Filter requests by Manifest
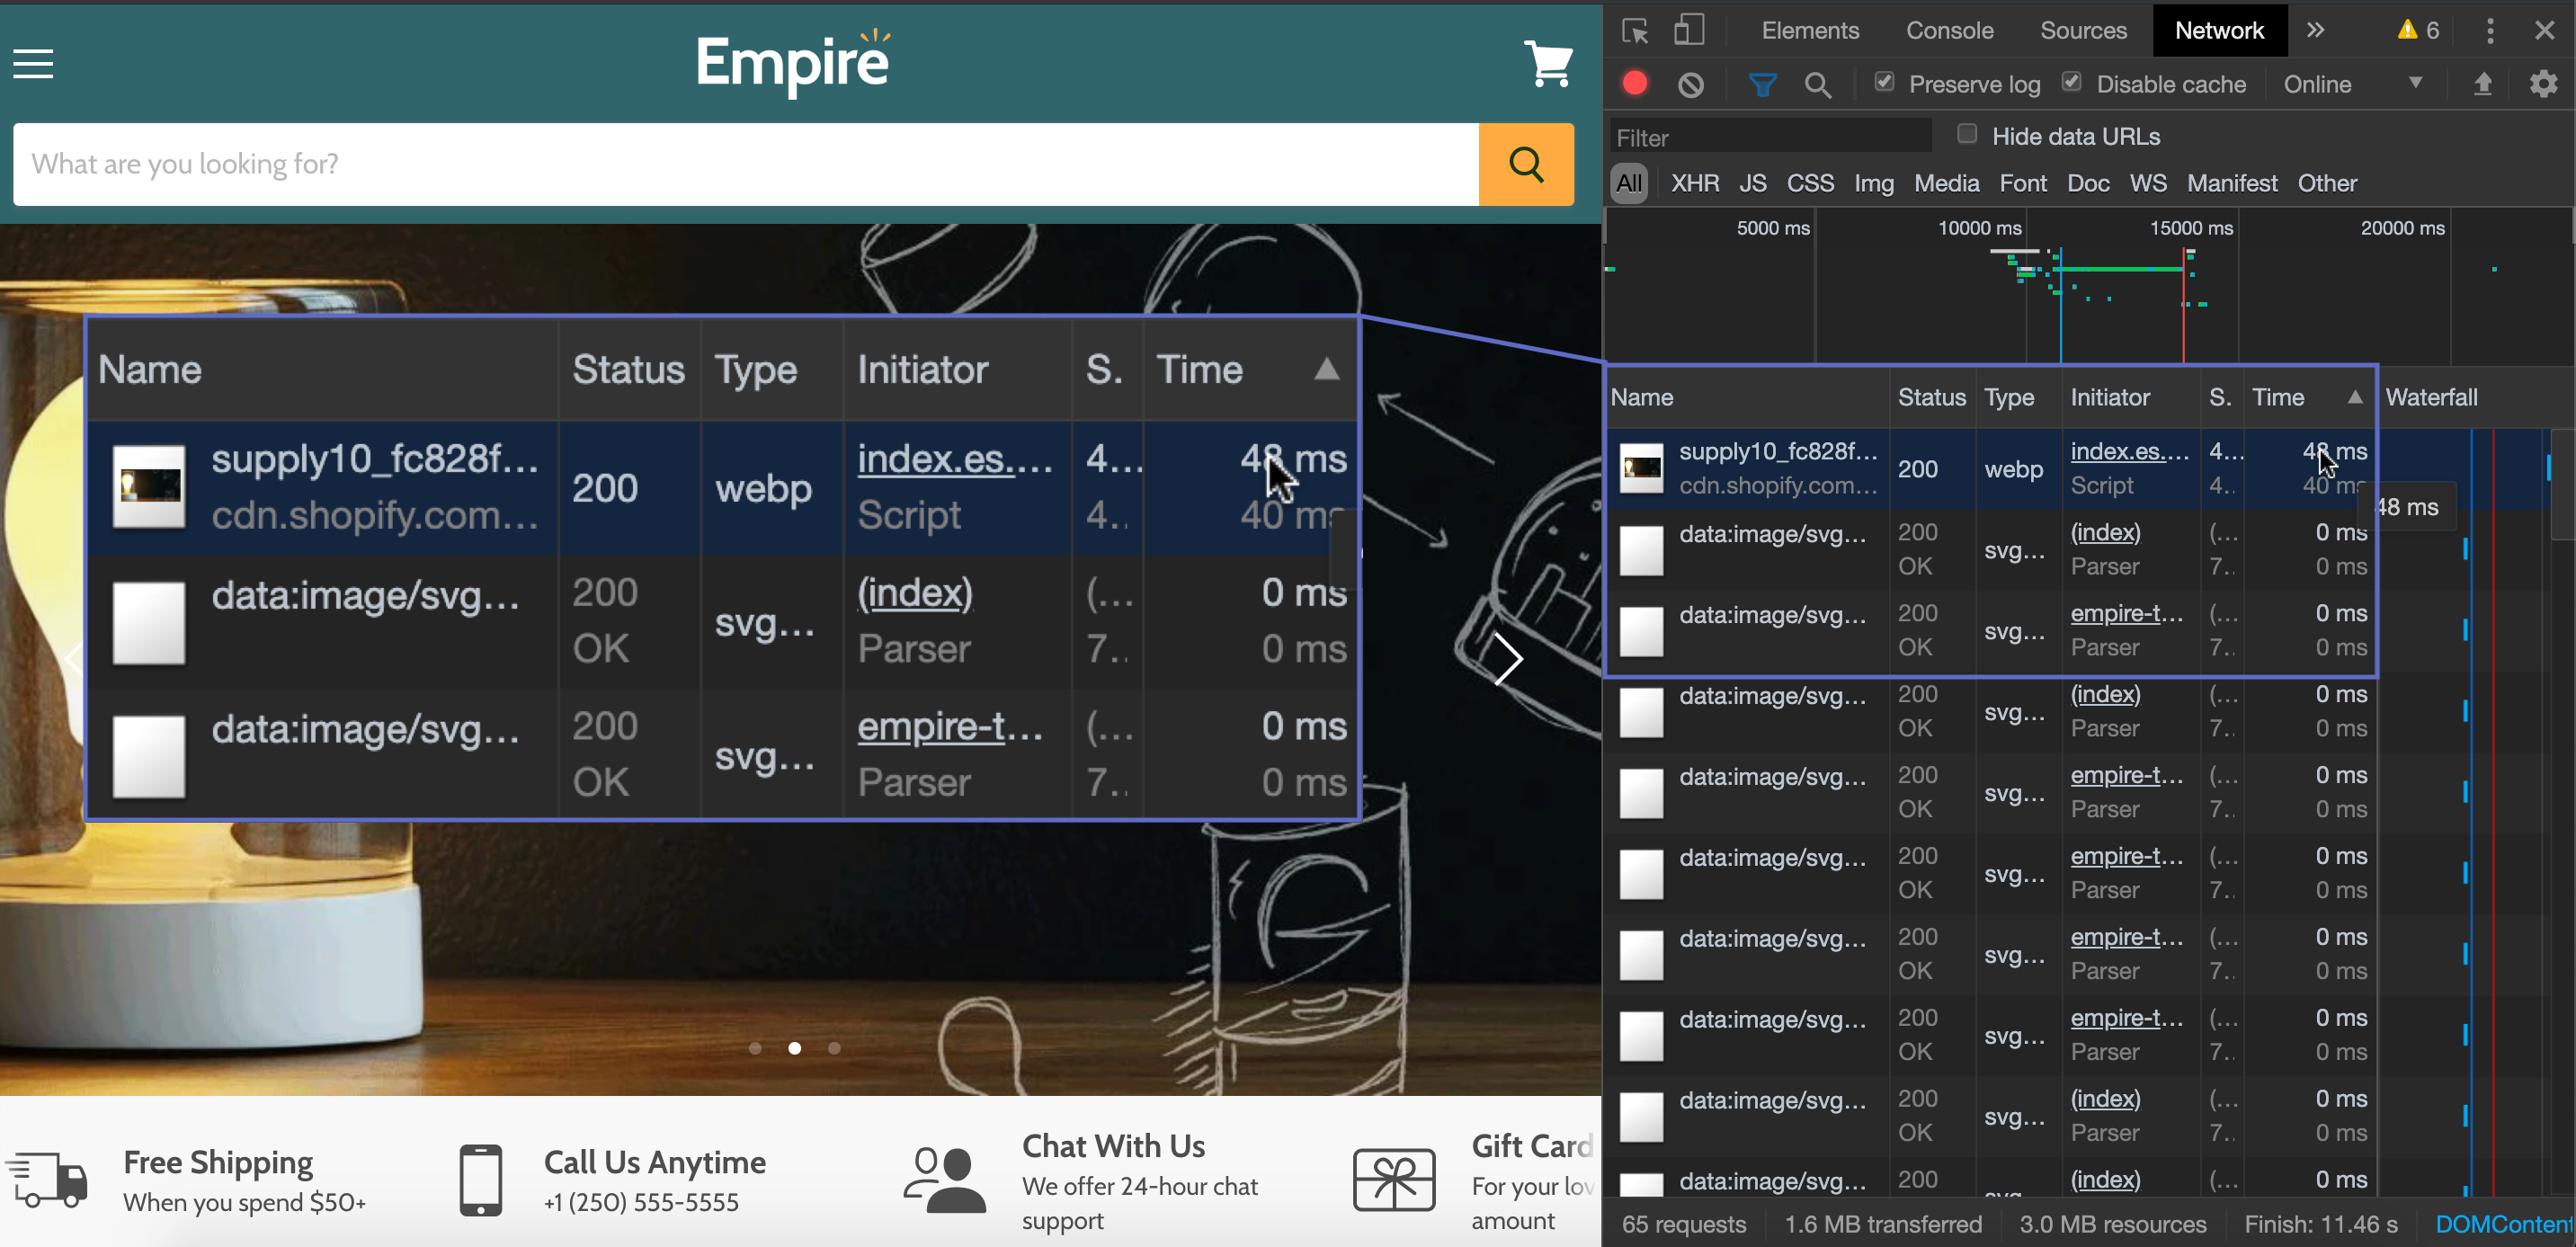 2232,184
